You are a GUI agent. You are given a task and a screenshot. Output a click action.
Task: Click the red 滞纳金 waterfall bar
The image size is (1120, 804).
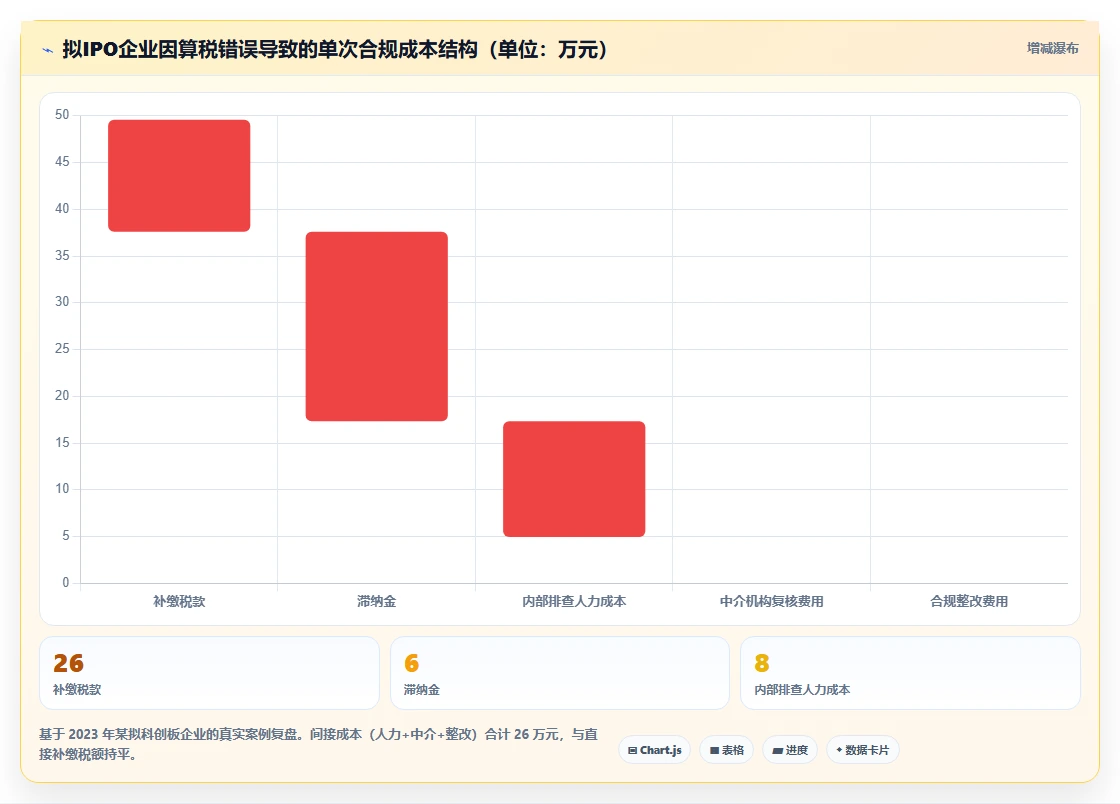click(376, 326)
